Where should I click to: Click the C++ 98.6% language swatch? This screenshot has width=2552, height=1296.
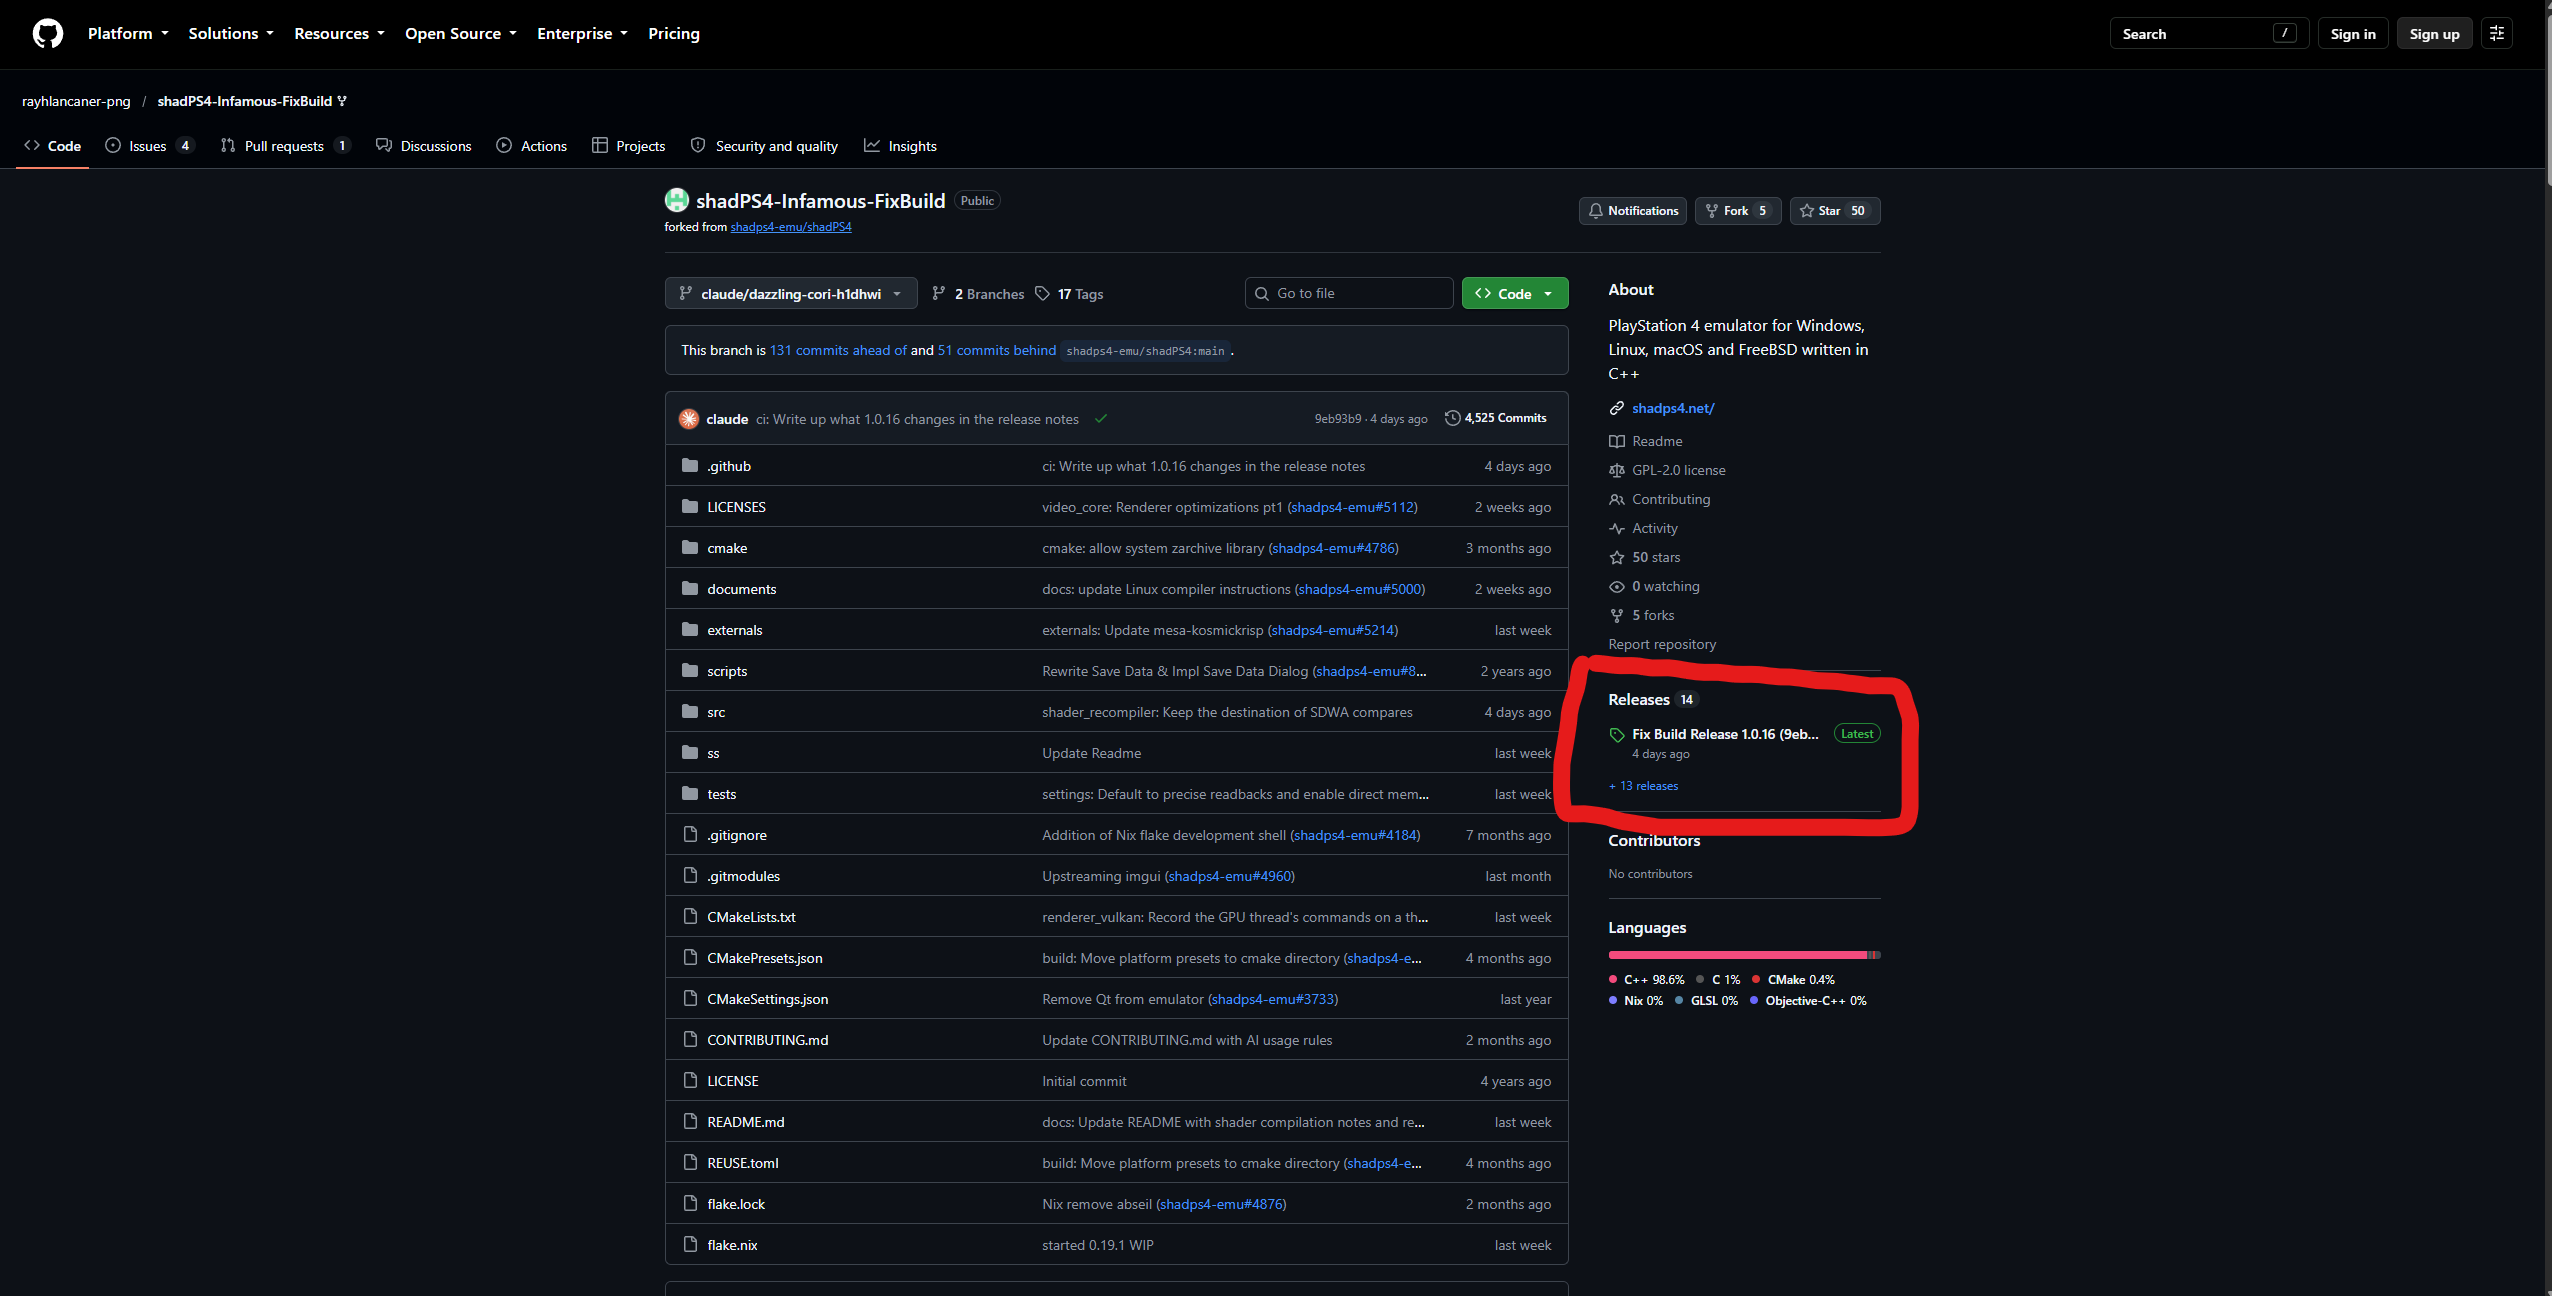click(x=1613, y=980)
